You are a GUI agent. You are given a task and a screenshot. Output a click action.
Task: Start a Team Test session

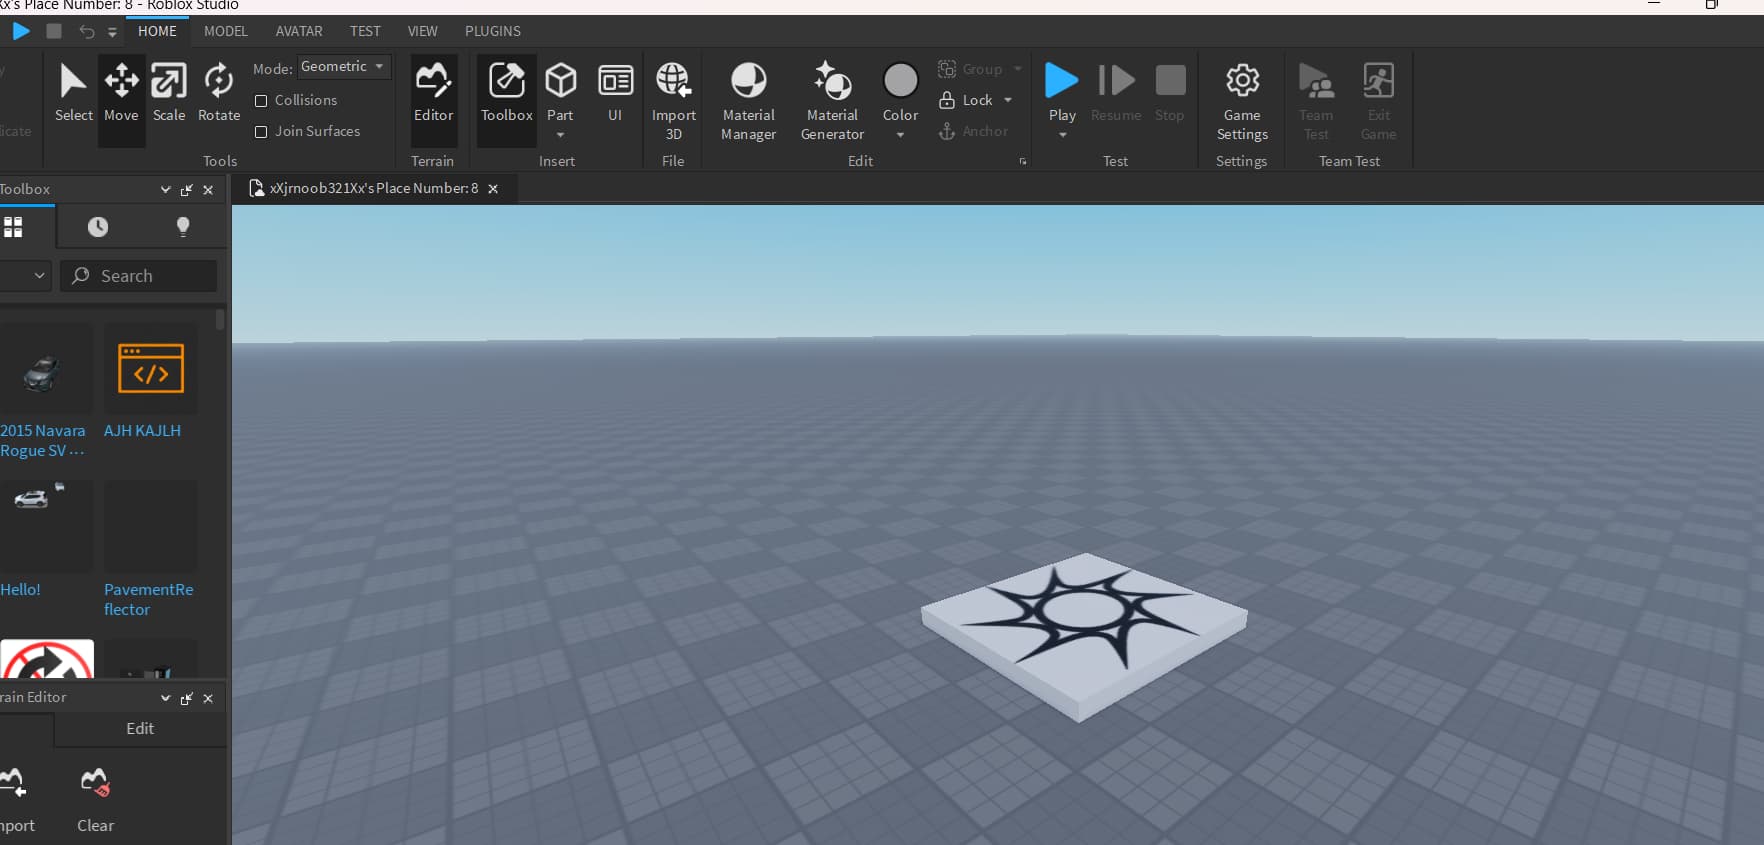[1316, 100]
